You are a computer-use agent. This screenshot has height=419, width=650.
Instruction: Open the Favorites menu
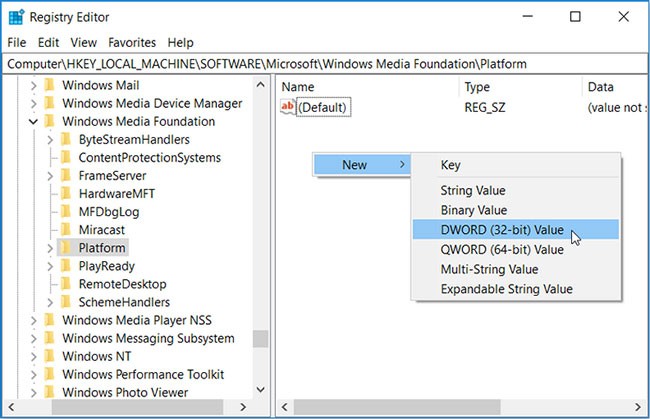tap(132, 43)
